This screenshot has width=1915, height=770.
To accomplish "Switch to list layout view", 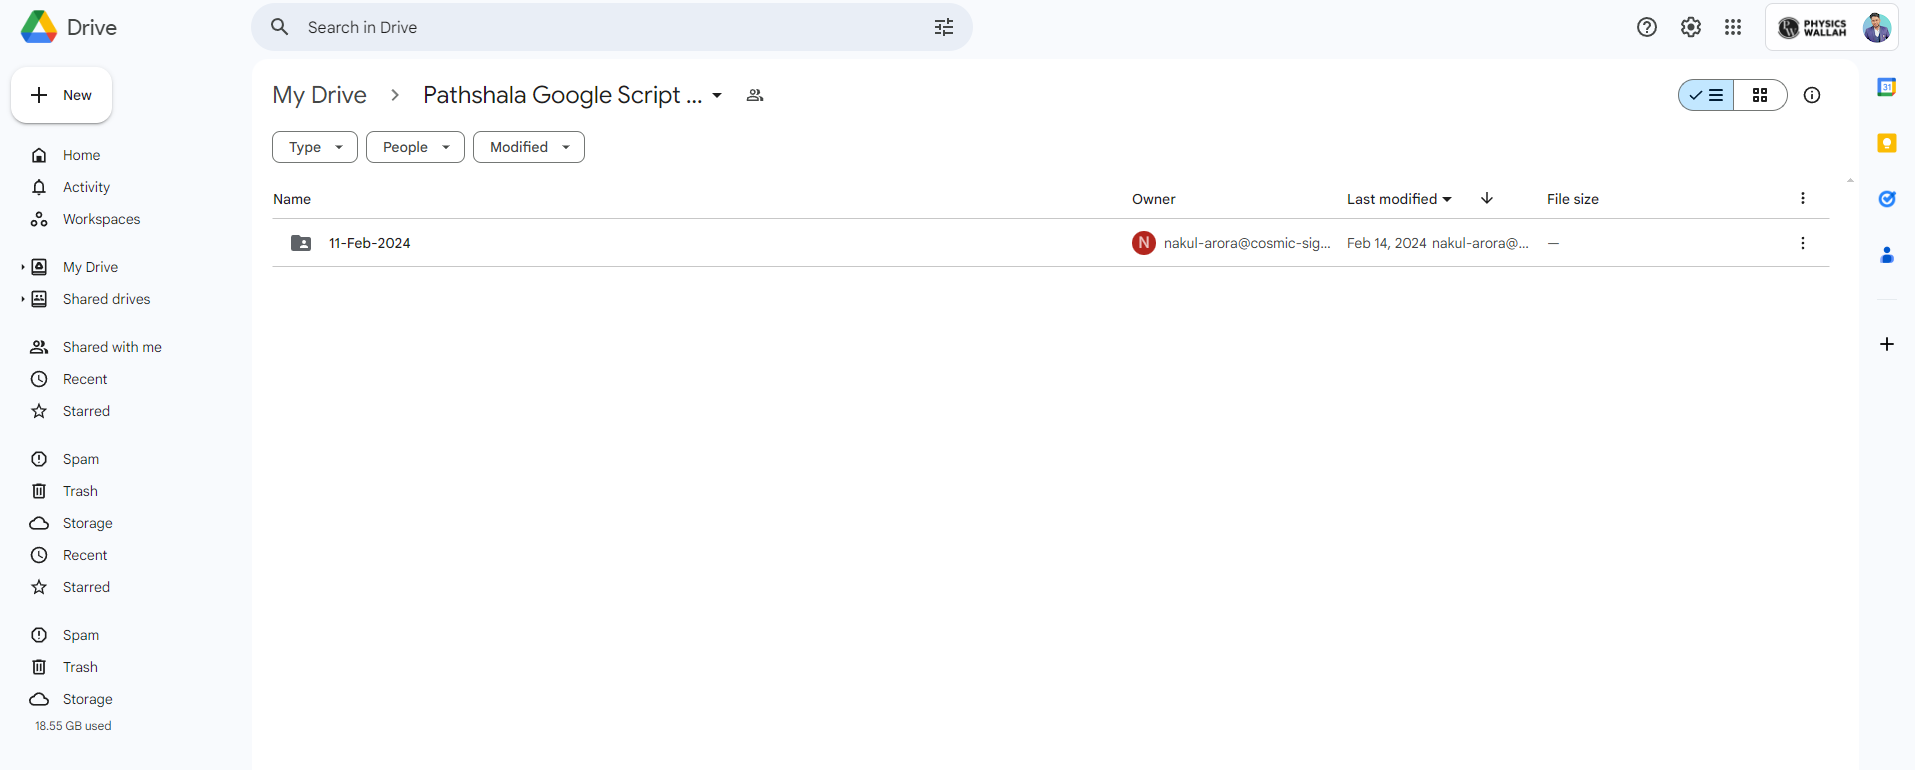I will pyautogui.click(x=1706, y=95).
